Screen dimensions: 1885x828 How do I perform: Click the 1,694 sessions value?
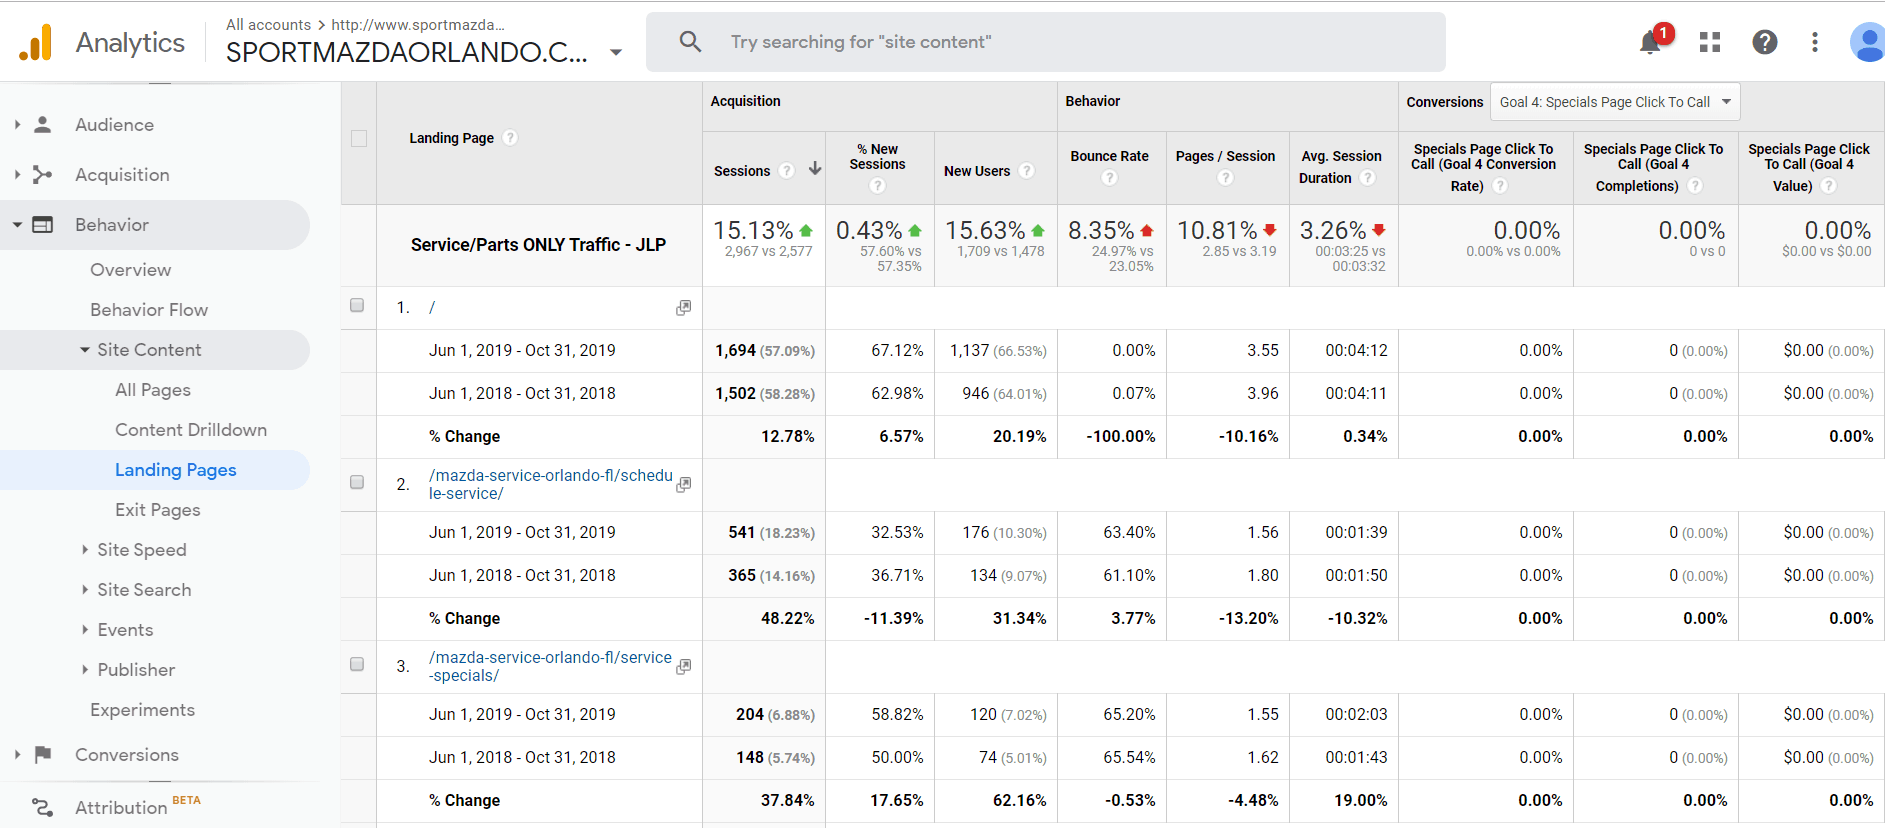[x=735, y=351]
